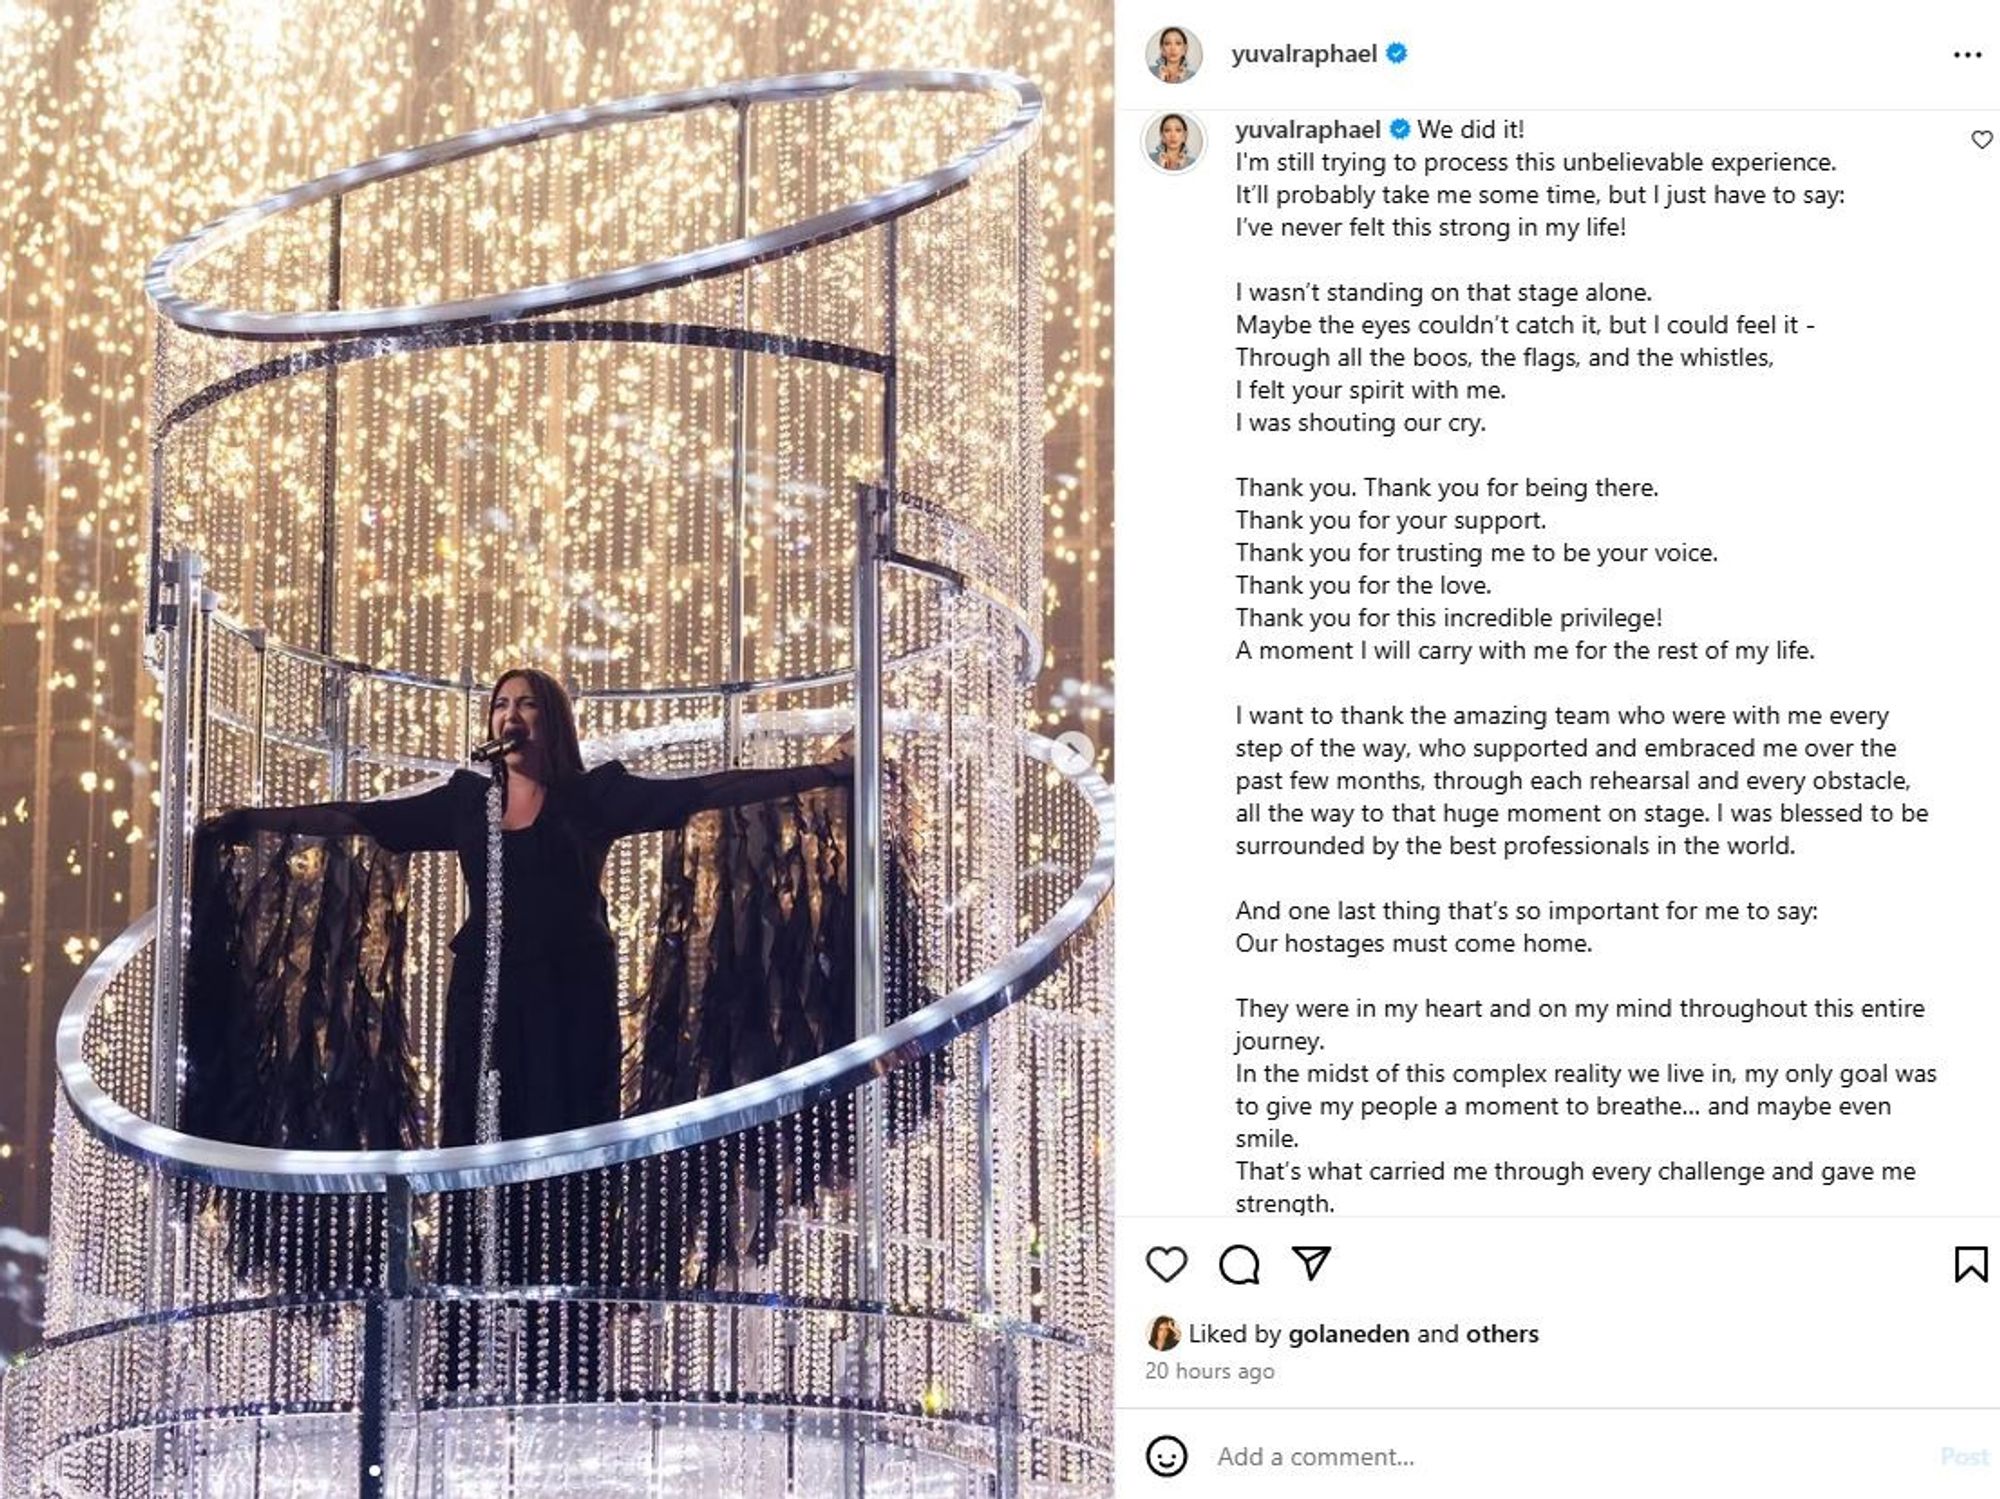
Task: Click the small avatar next to Liked by
Action: point(1163,1333)
